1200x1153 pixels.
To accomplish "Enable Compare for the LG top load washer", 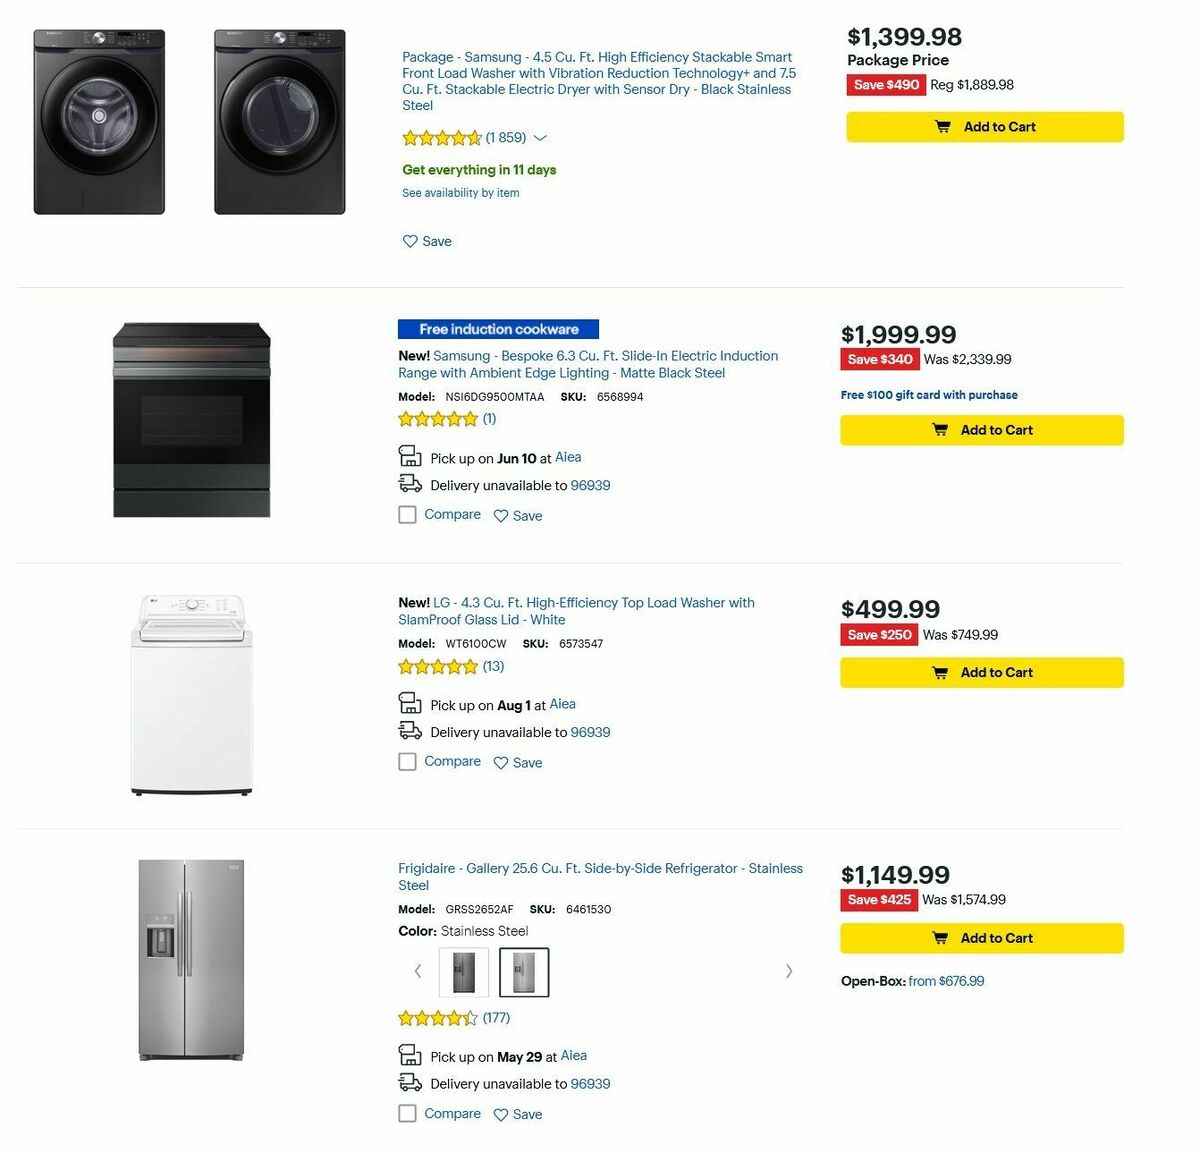I will 407,761.
